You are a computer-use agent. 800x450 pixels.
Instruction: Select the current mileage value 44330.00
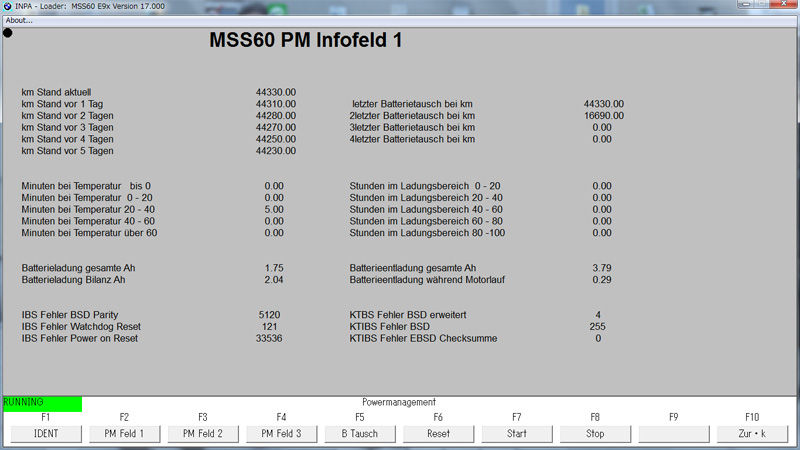(x=276, y=92)
